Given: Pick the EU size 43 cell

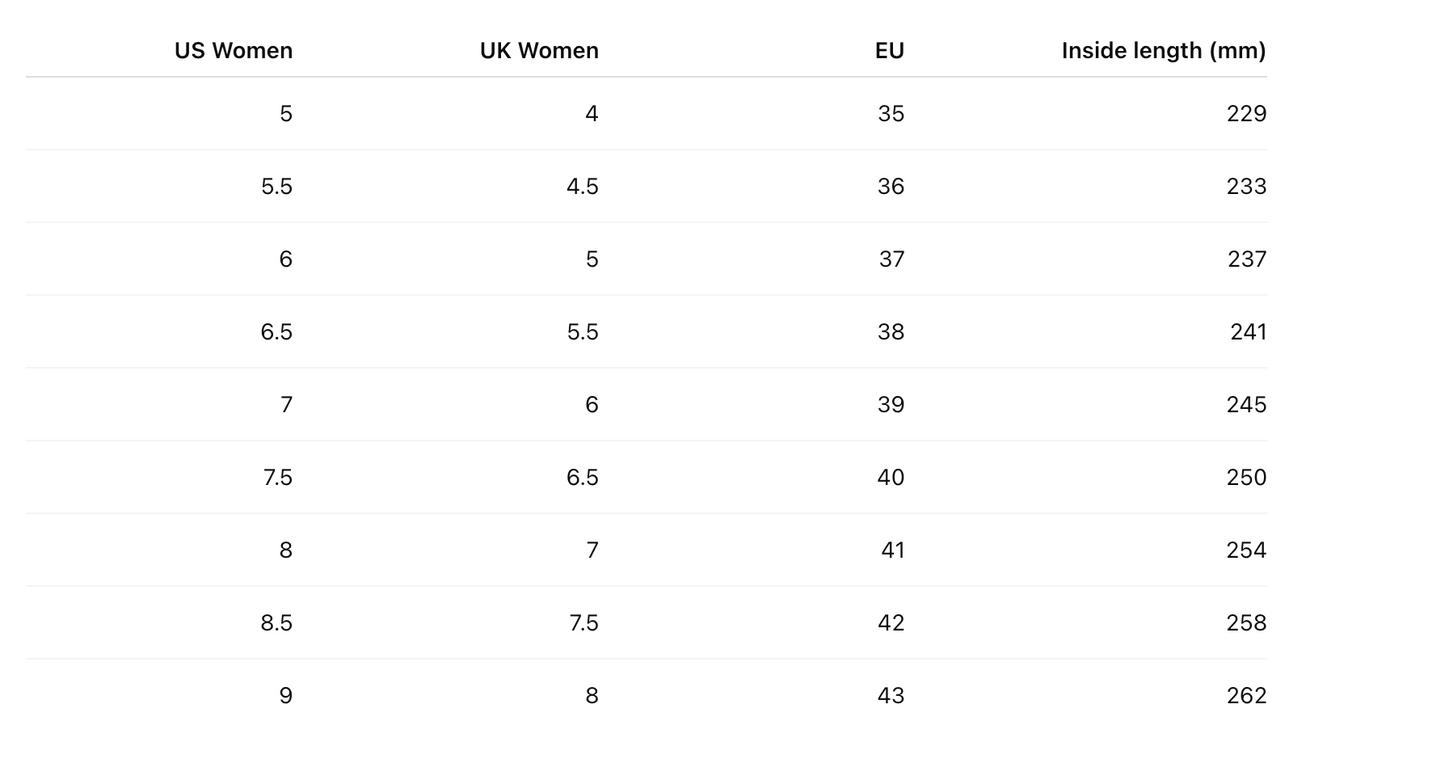Looking at the screenshot, I should tap(891, 696).
